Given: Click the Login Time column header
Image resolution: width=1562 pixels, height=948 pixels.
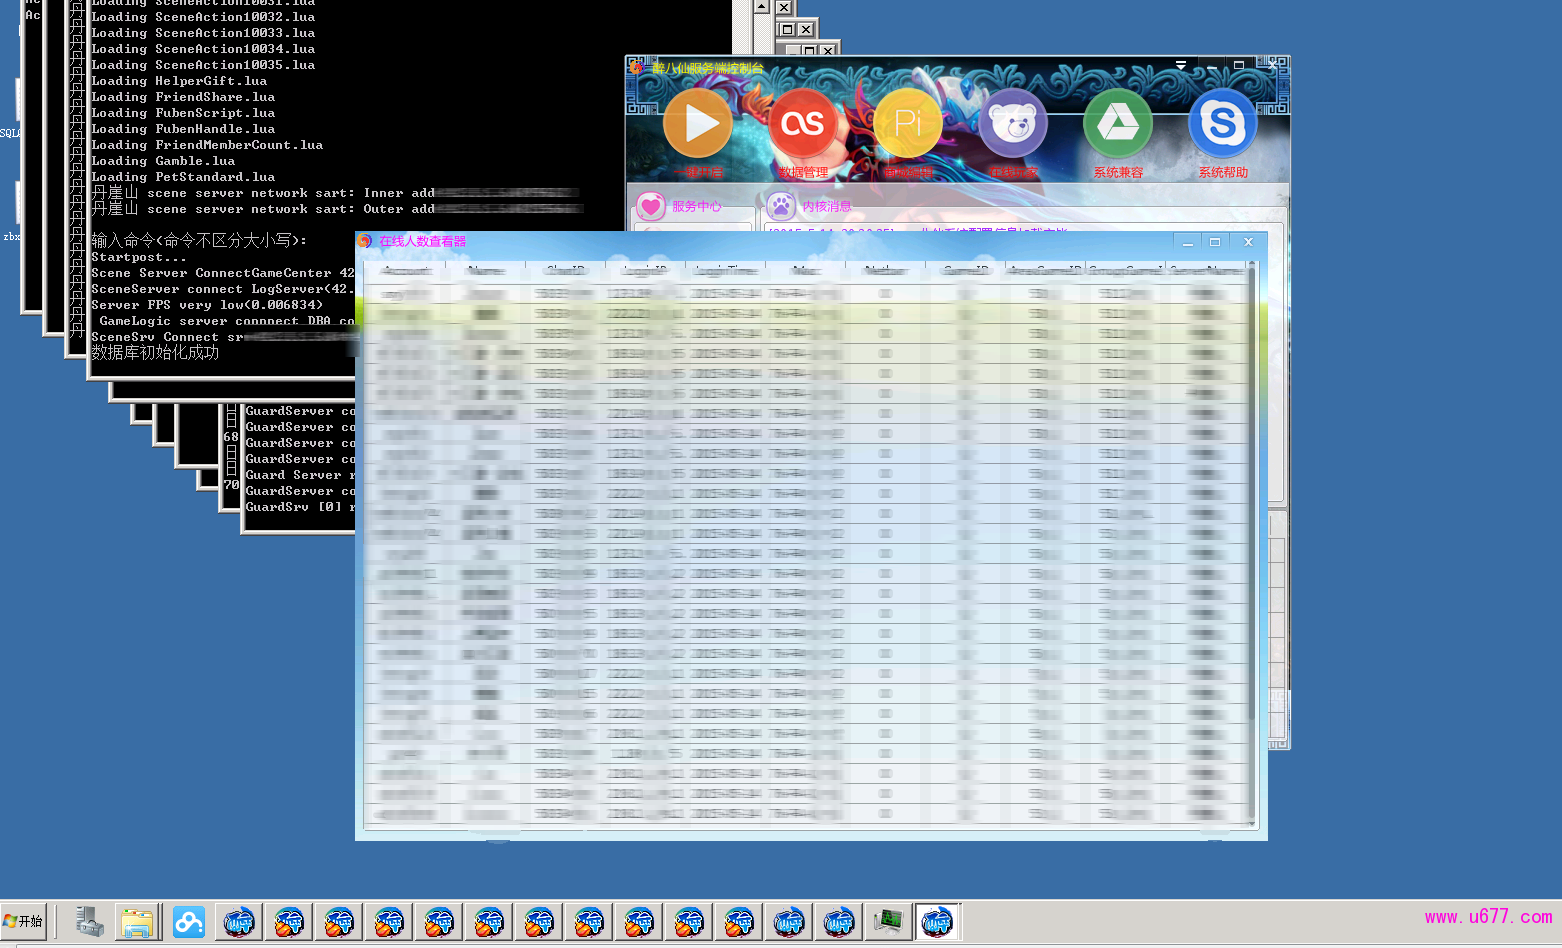Looking at the screenshot, I should point(726,269).
